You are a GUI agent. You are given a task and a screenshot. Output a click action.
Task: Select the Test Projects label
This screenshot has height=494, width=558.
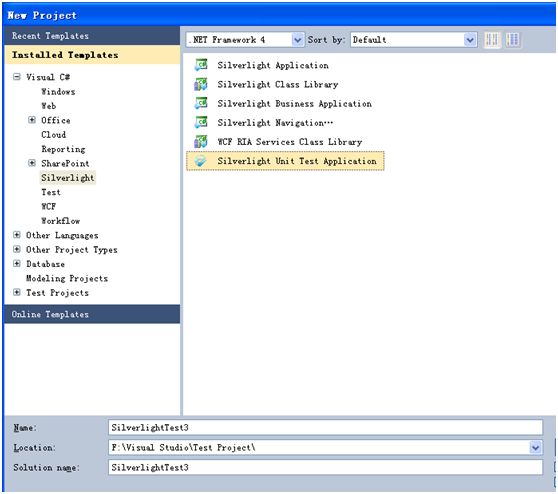57,293
